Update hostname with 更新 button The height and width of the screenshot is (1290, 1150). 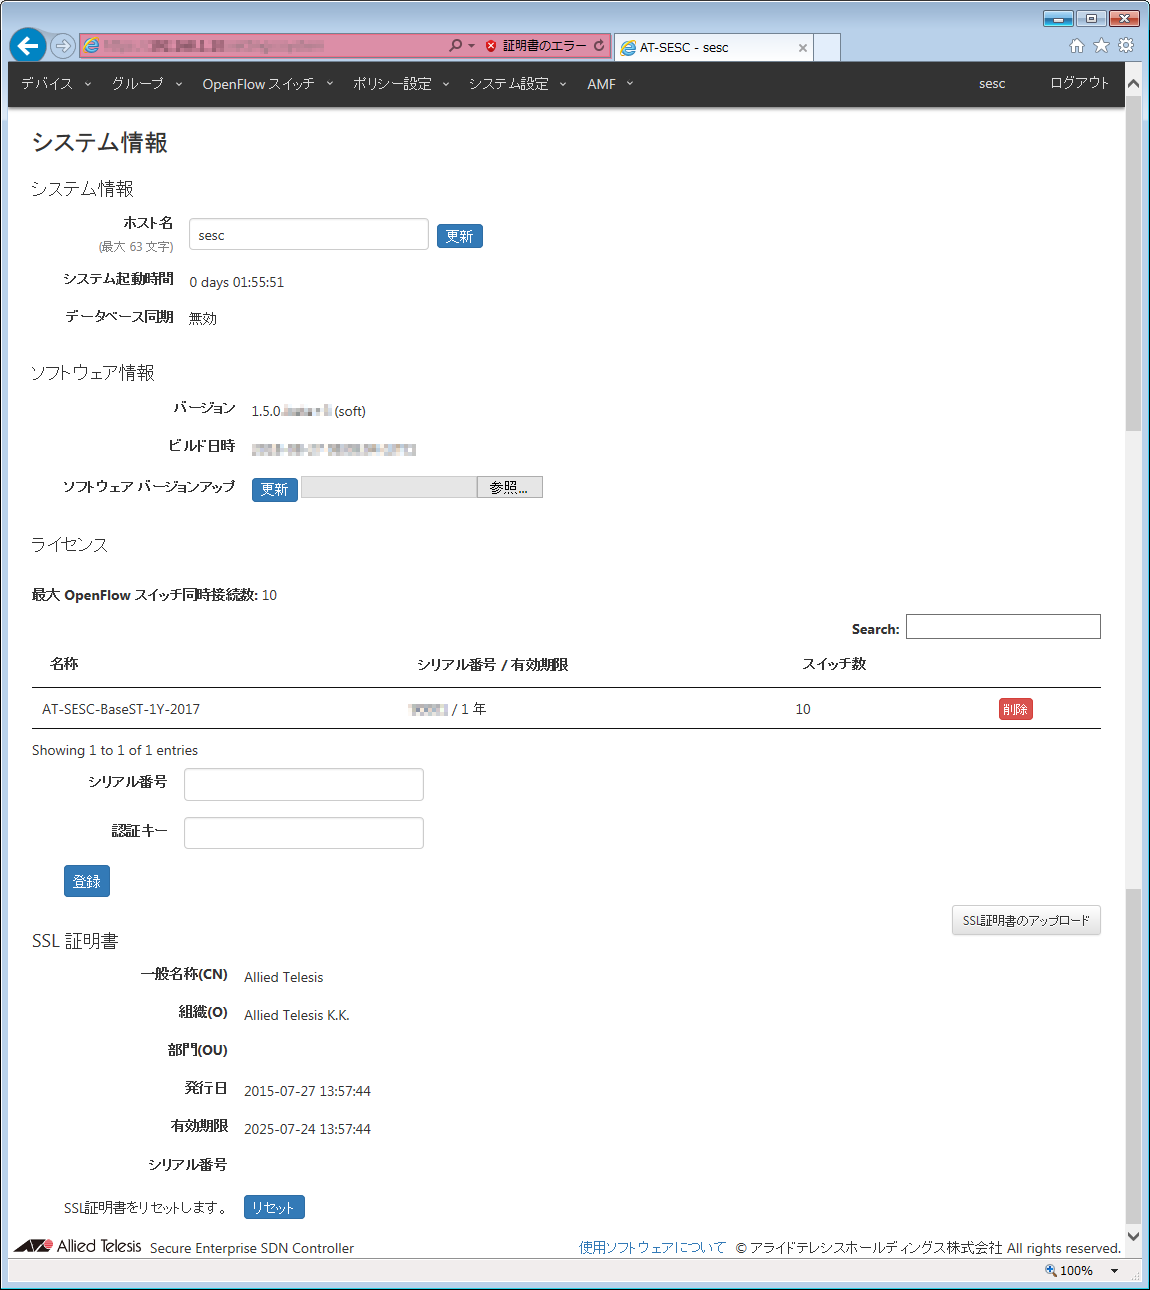(460, 236)
